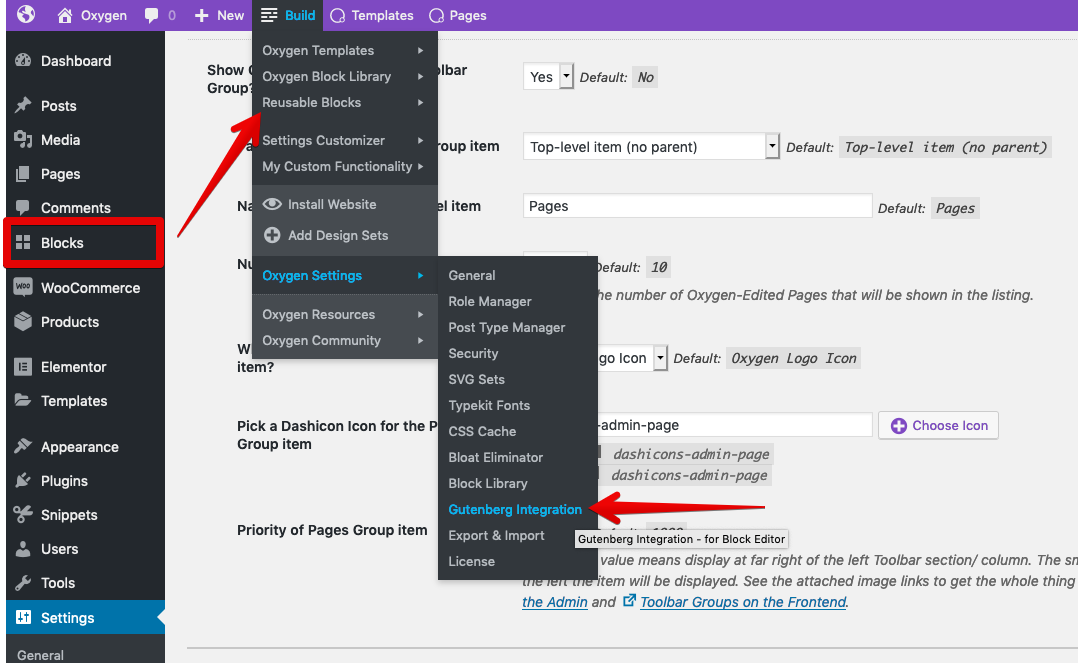The height and width of the screenshot is (663, 1078).
Task: Click the Templates folder icon in sidebar
Action: pyautogui.click(x=23, y=400)
